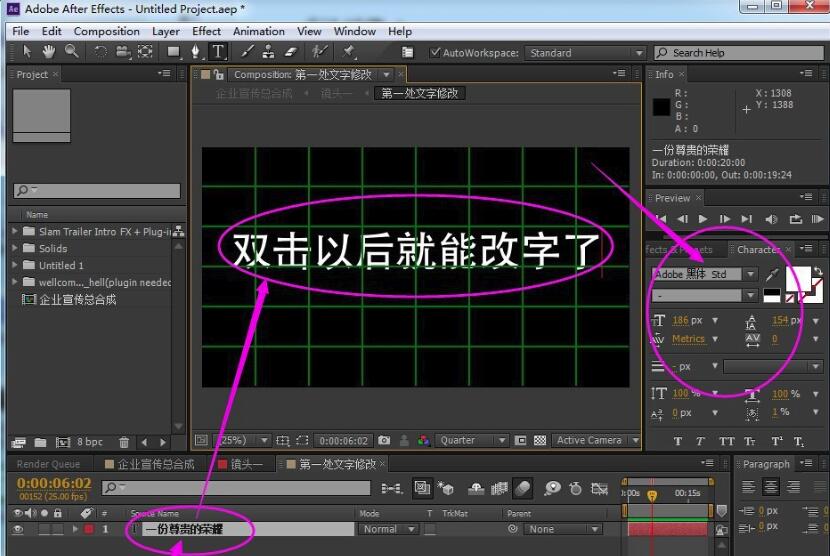Viewport: 830px width, 556px height.
Task: Select the Selection arrow tool
Action: pyautogui.click(x=28, y=52)
